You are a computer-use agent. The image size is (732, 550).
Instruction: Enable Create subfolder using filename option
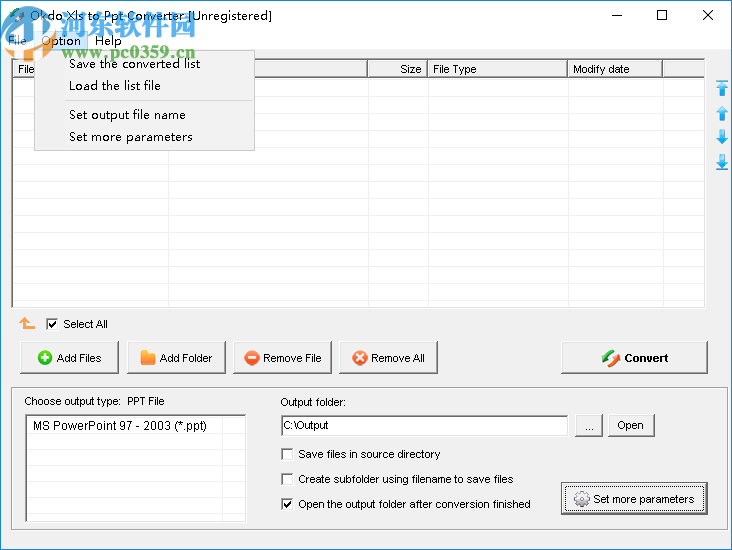point(287,479)
